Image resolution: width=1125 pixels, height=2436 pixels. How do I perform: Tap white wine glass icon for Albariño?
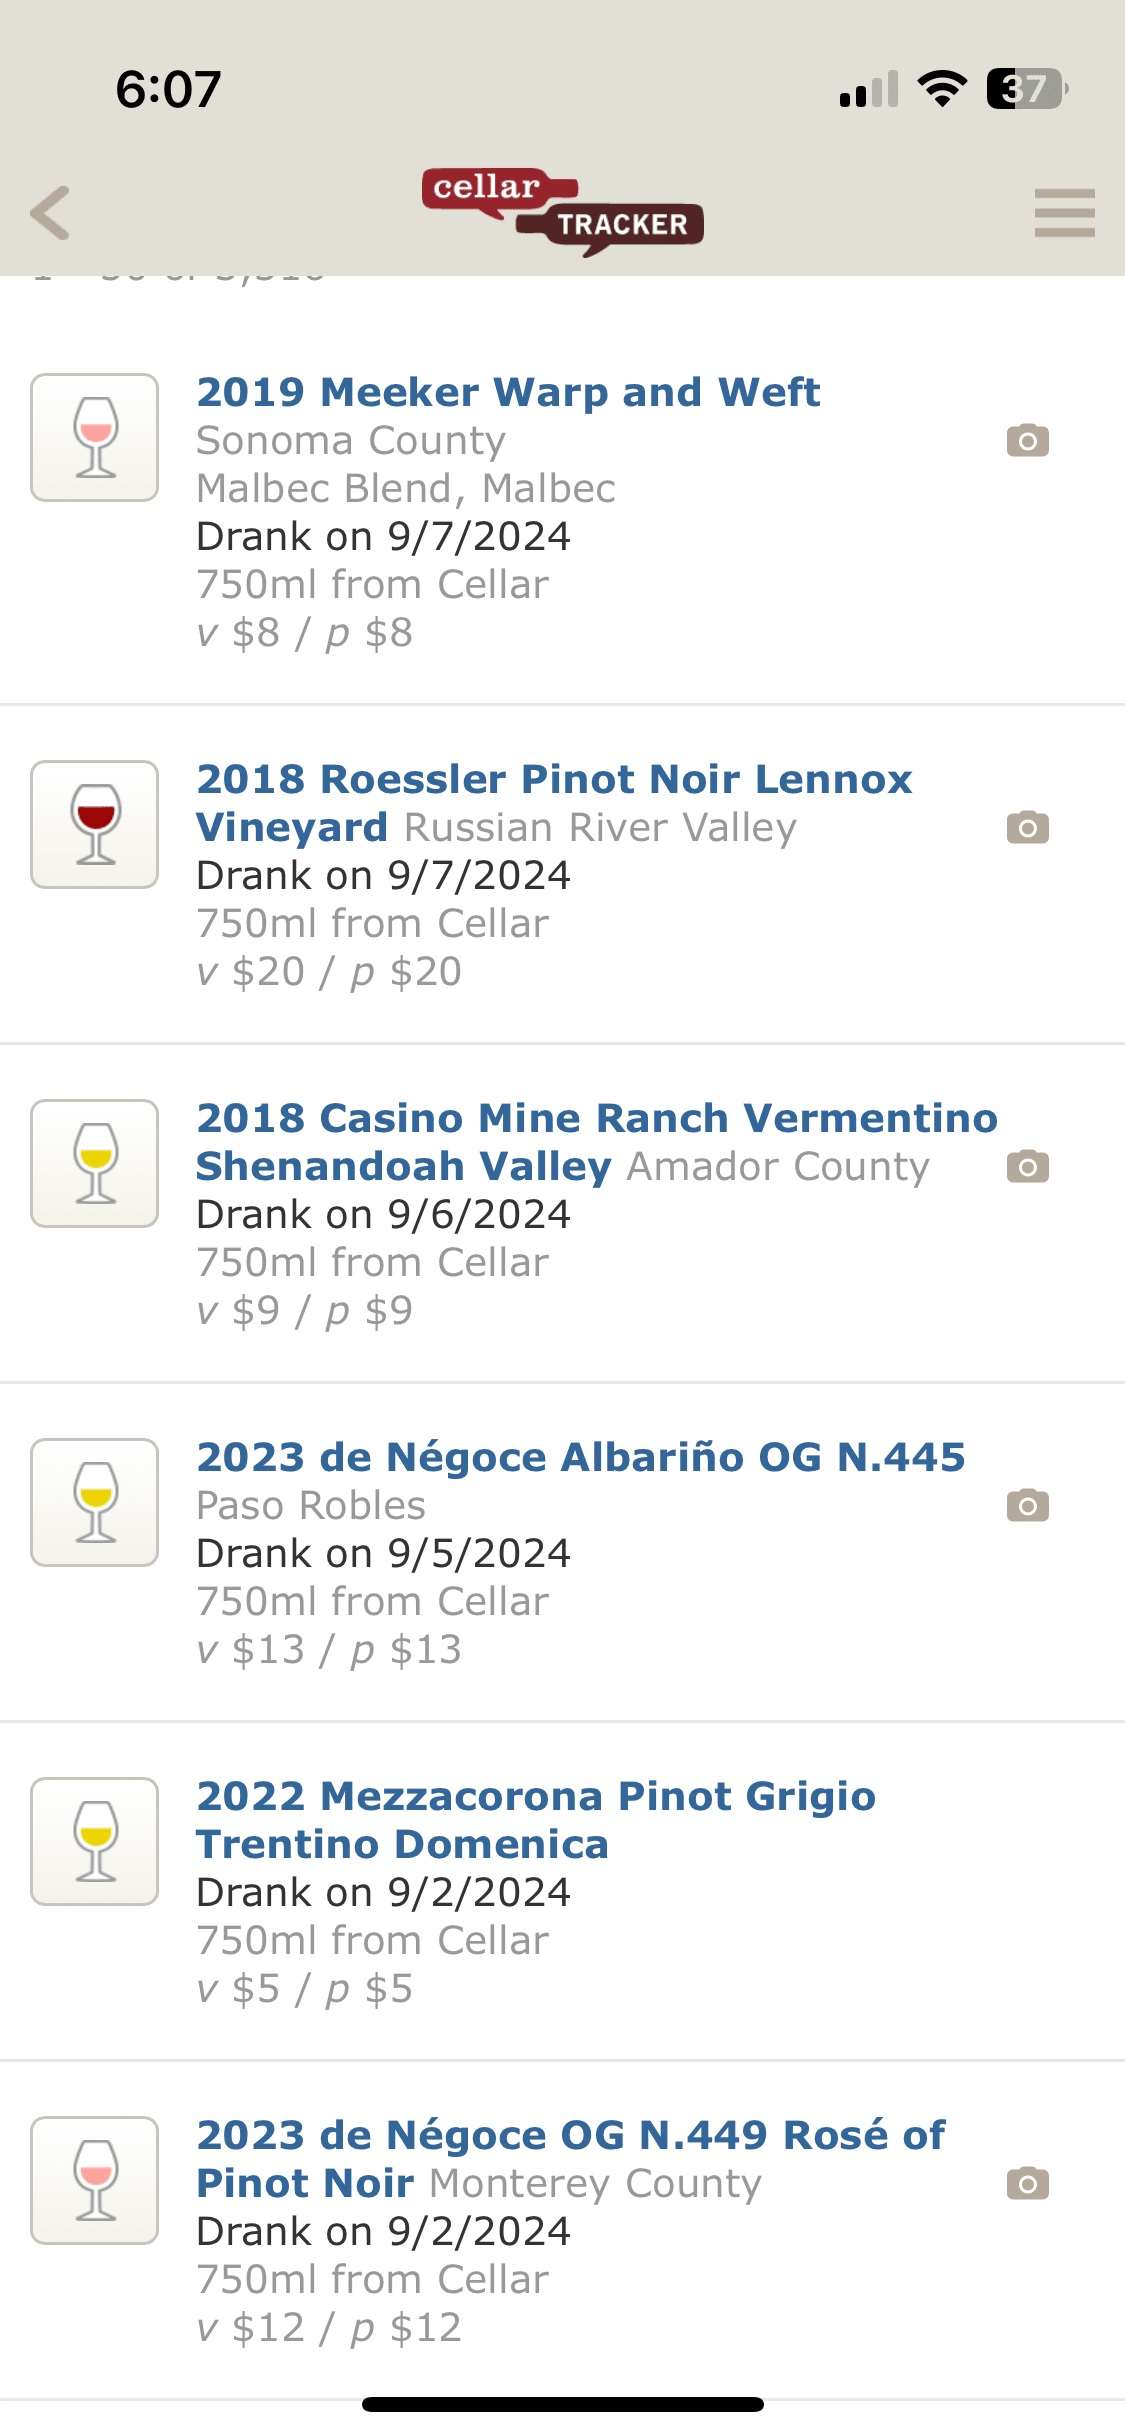[x=95, y=1503]
